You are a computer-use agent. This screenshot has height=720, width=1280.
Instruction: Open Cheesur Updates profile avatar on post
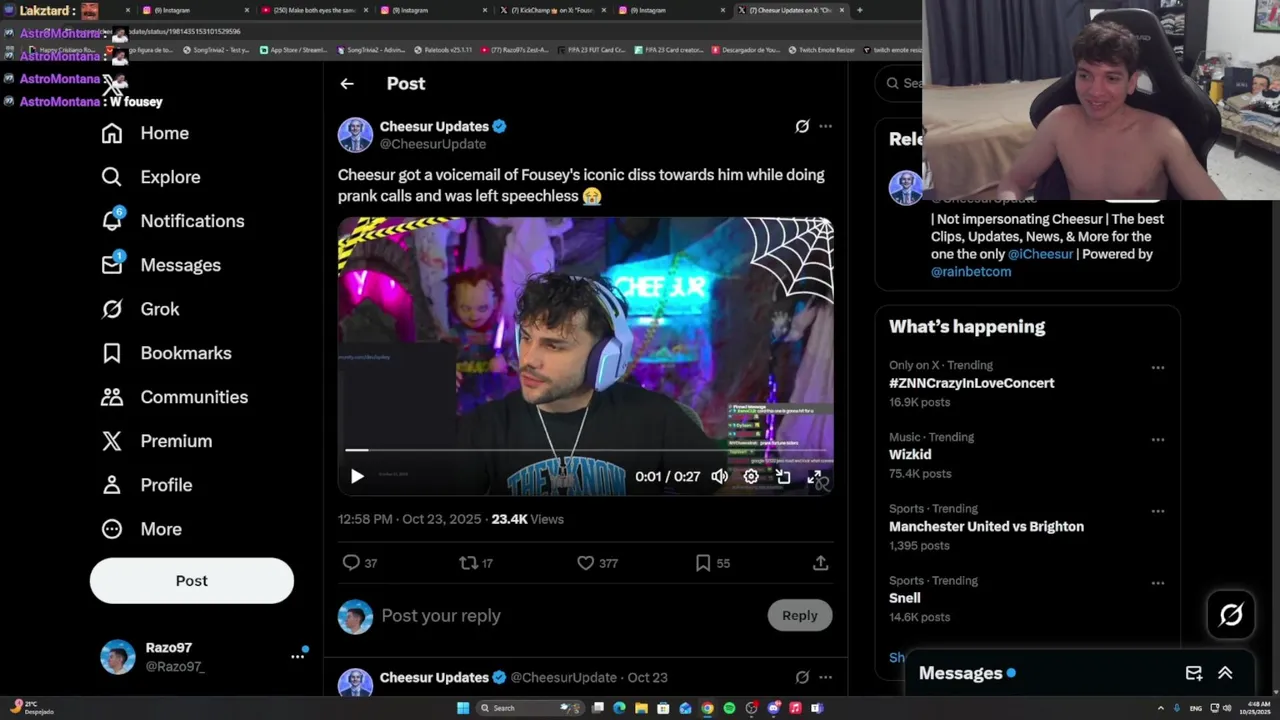(355, 135)
